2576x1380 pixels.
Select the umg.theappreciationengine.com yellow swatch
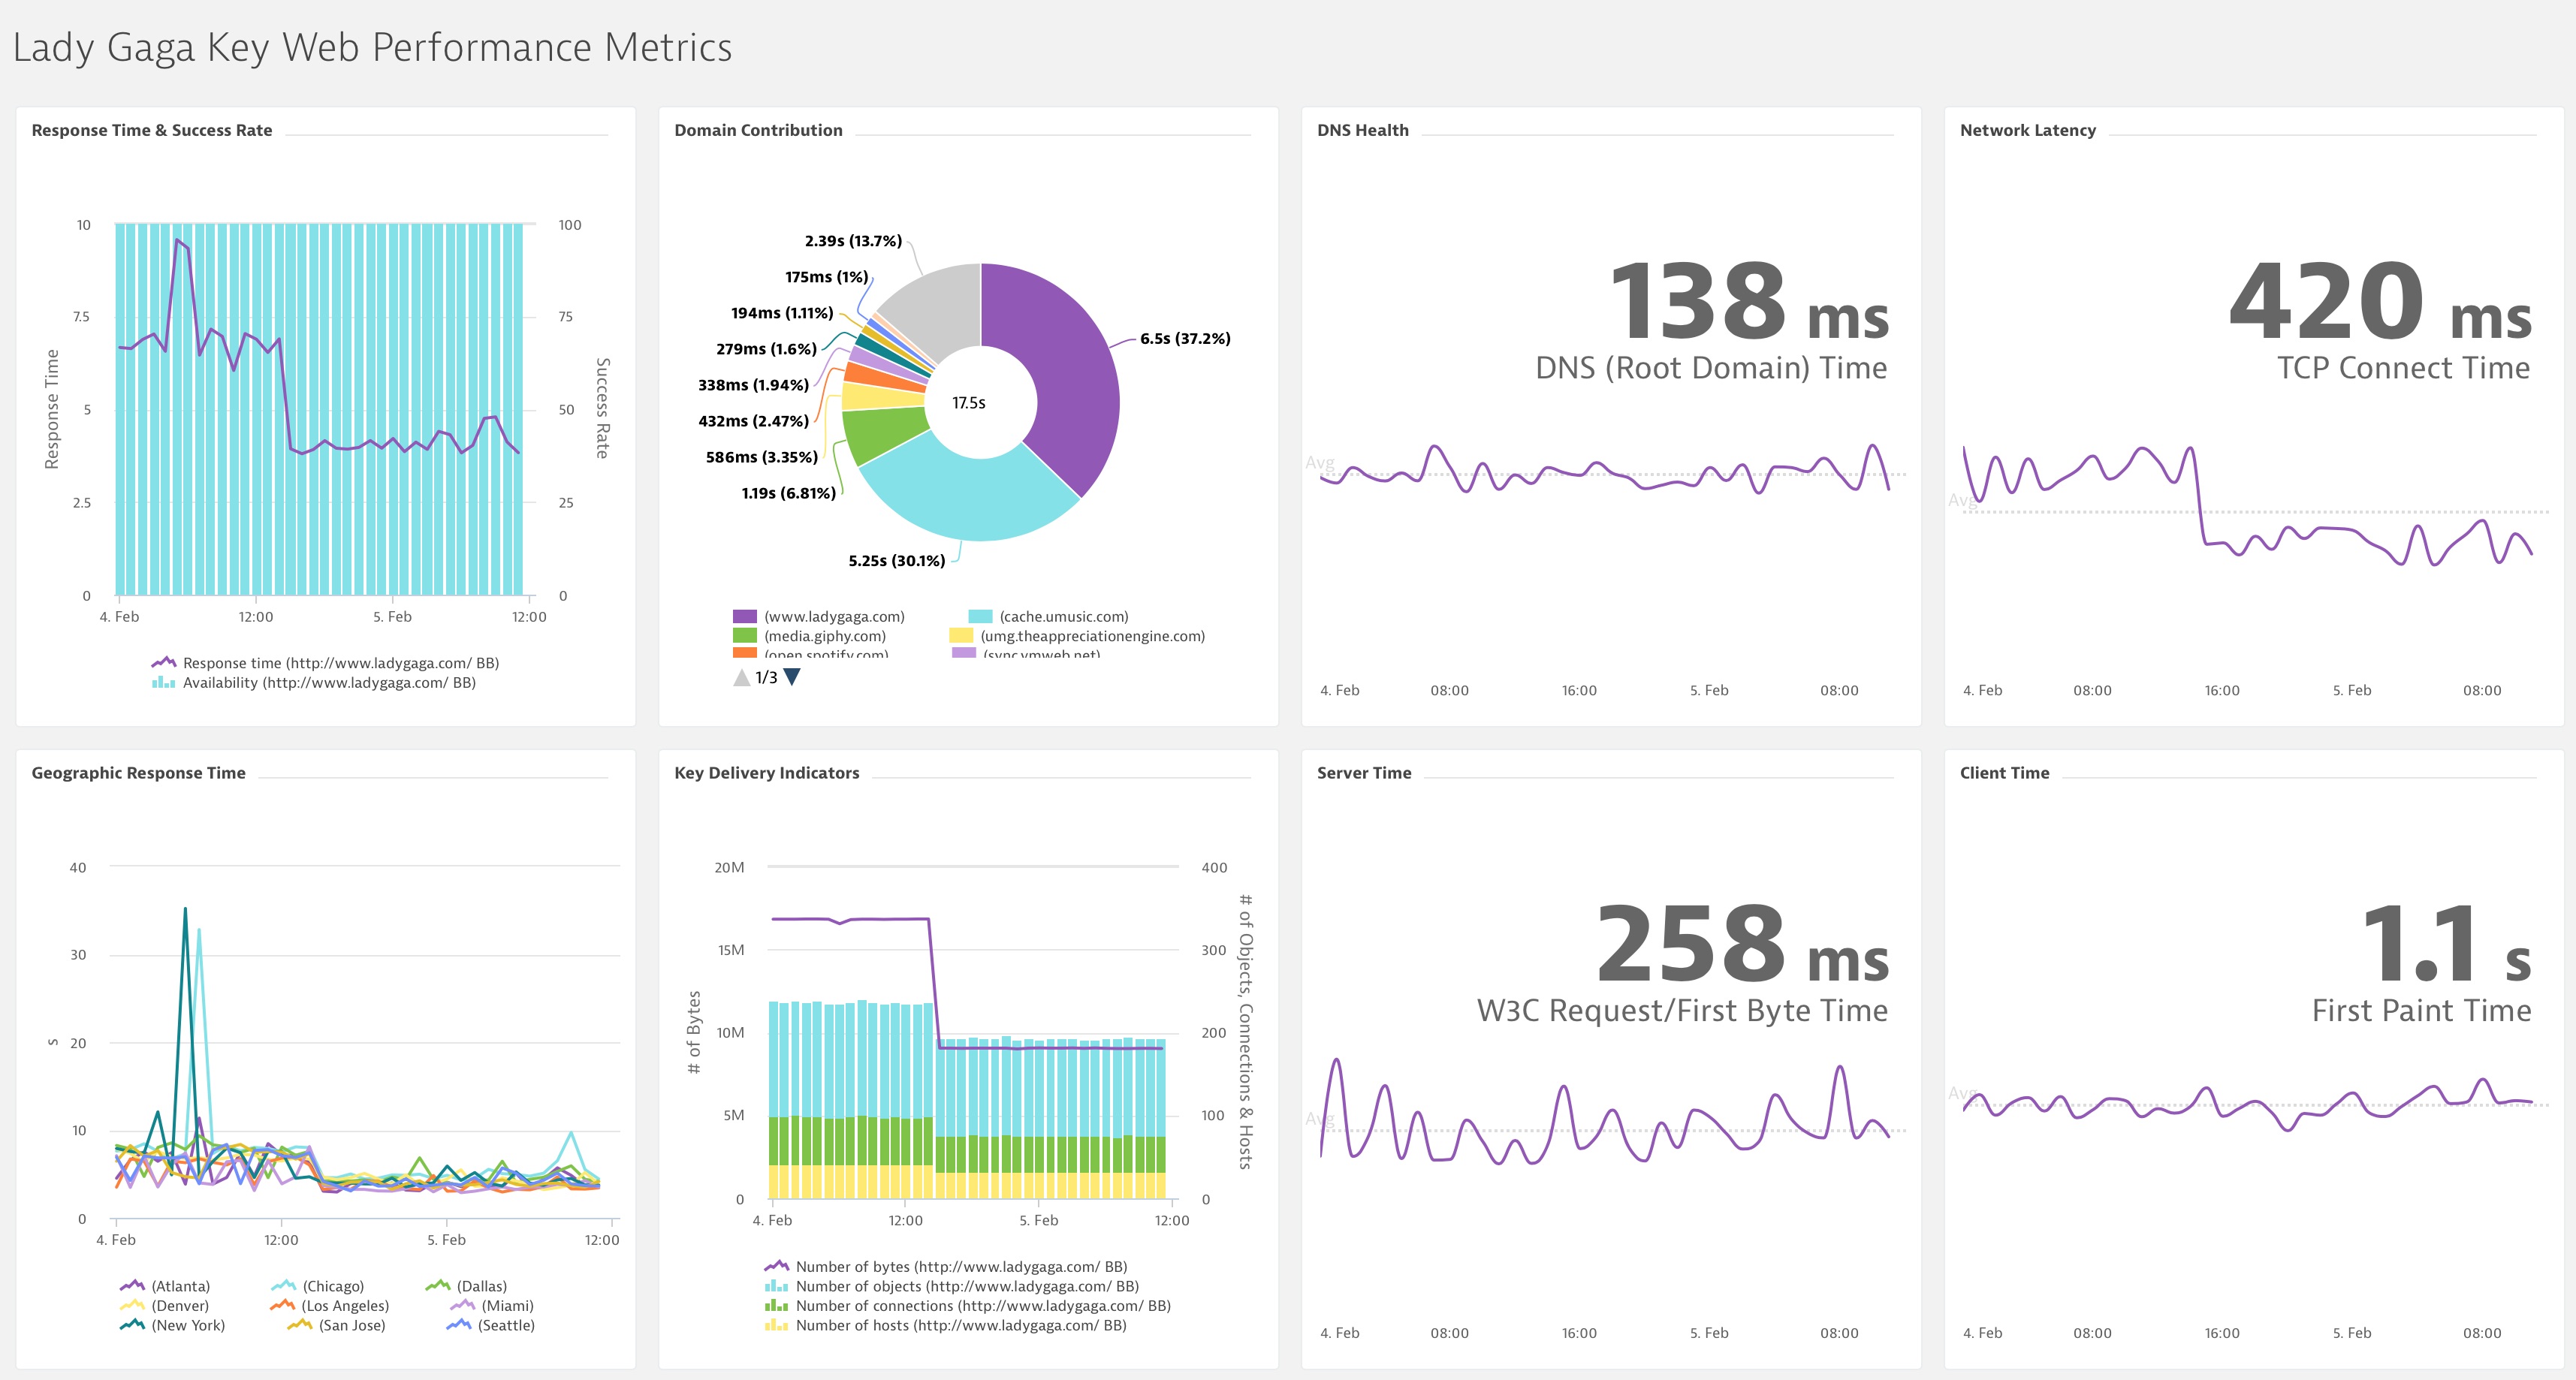tap(961, 636)
